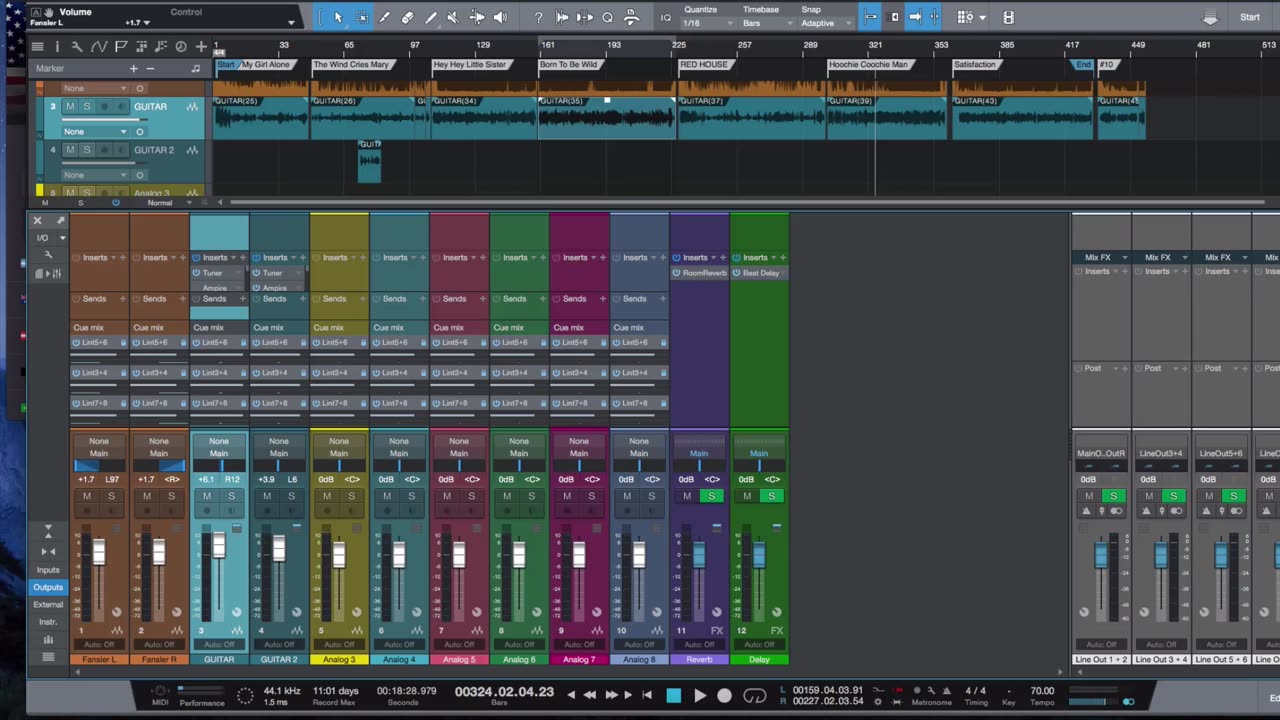The width and height of the screenshot is (1280, 720).
Task: Select the Bend tool
Action: [x=477, y=17]
